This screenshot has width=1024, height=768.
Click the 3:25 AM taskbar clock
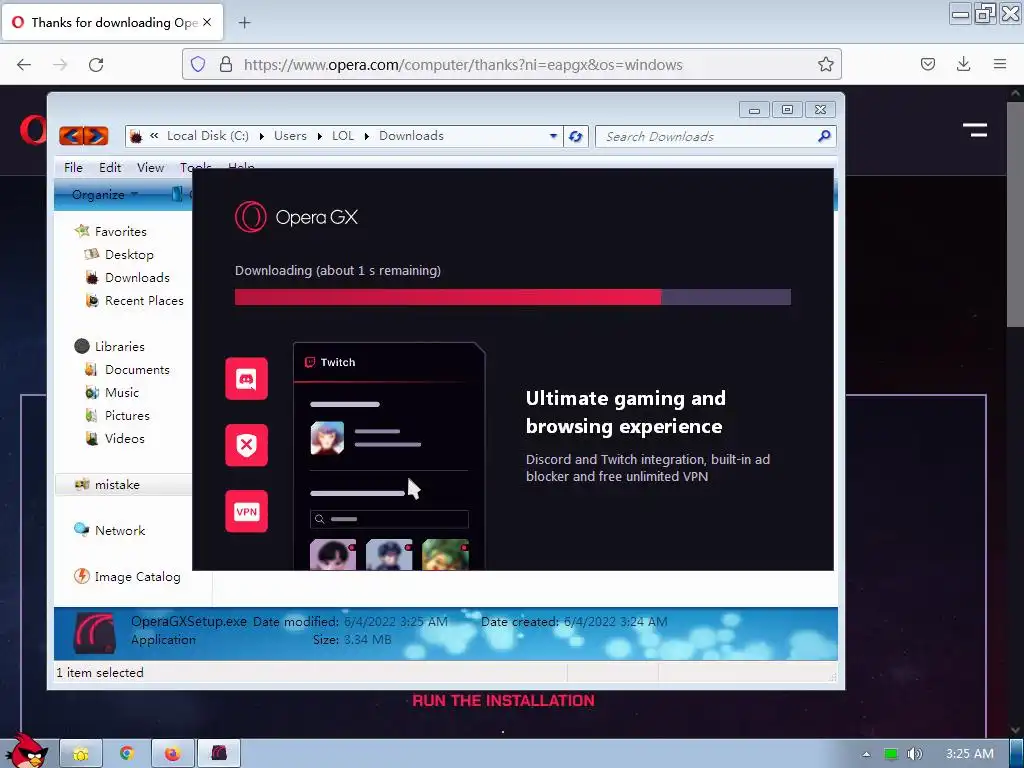coord(969,754)
